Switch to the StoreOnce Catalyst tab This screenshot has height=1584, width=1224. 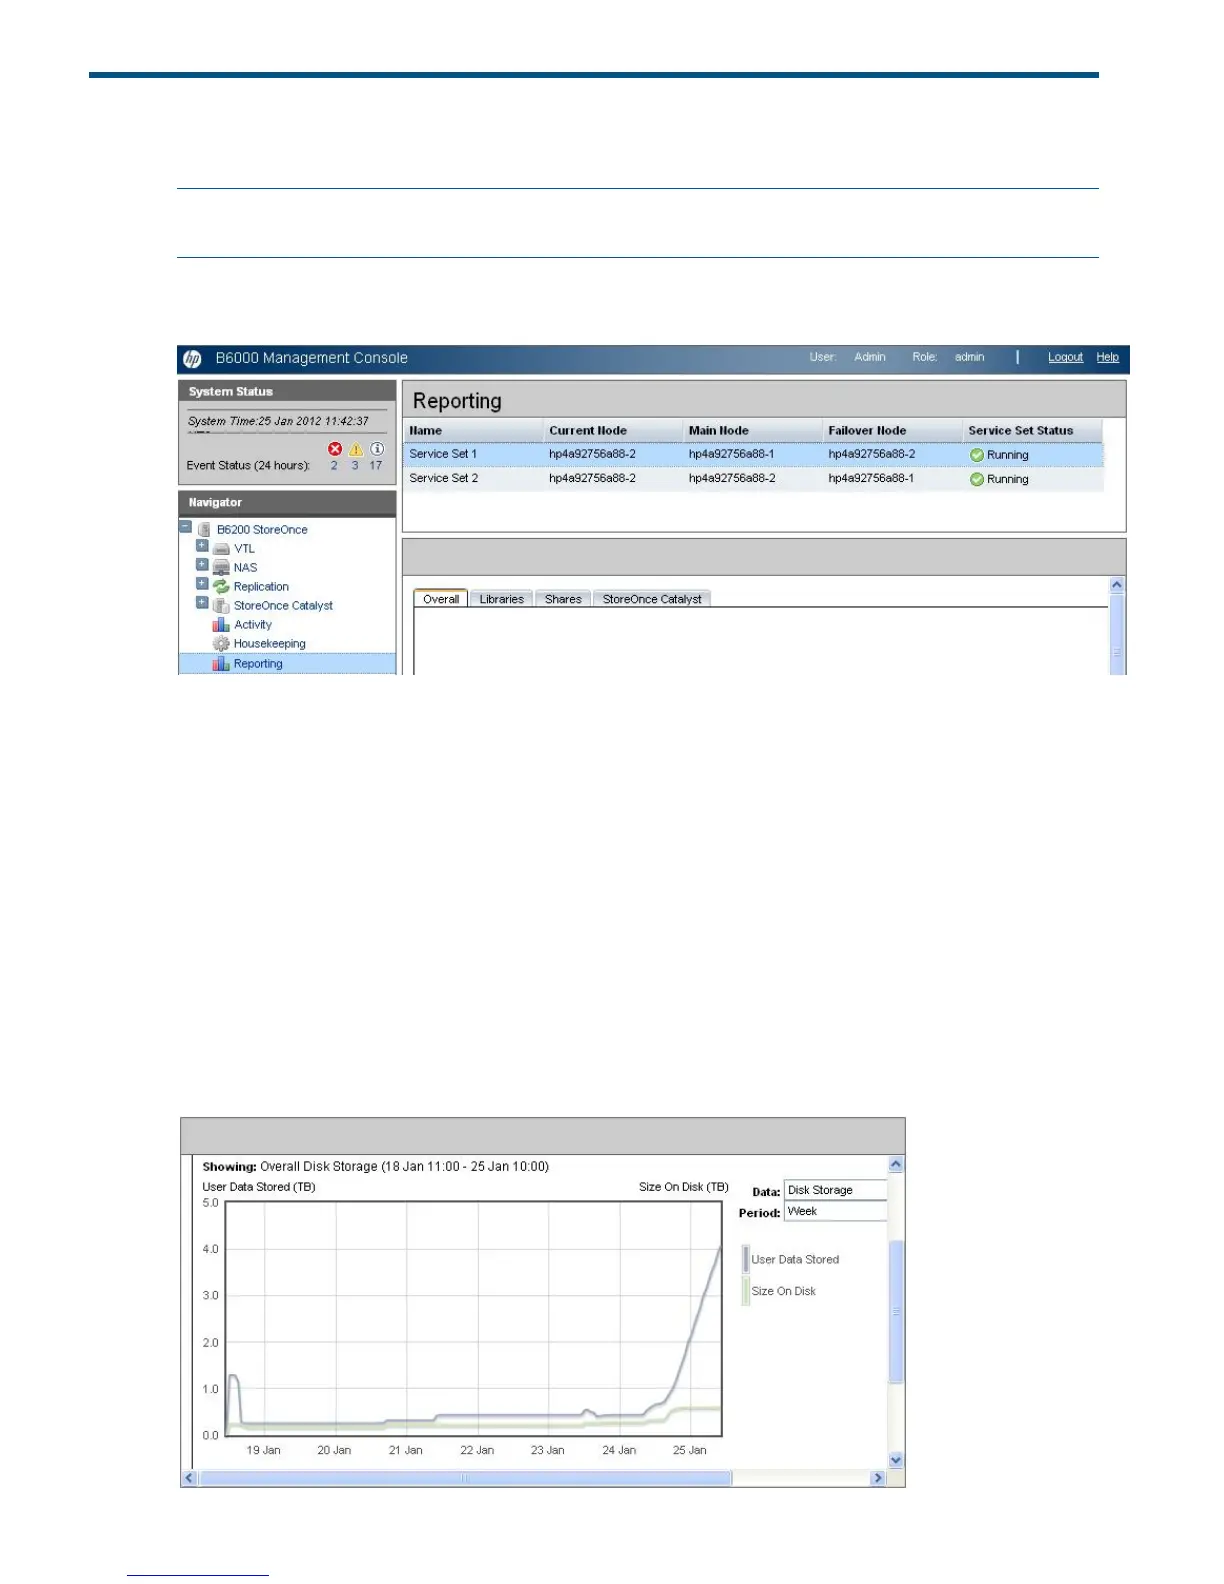point(652,599)
